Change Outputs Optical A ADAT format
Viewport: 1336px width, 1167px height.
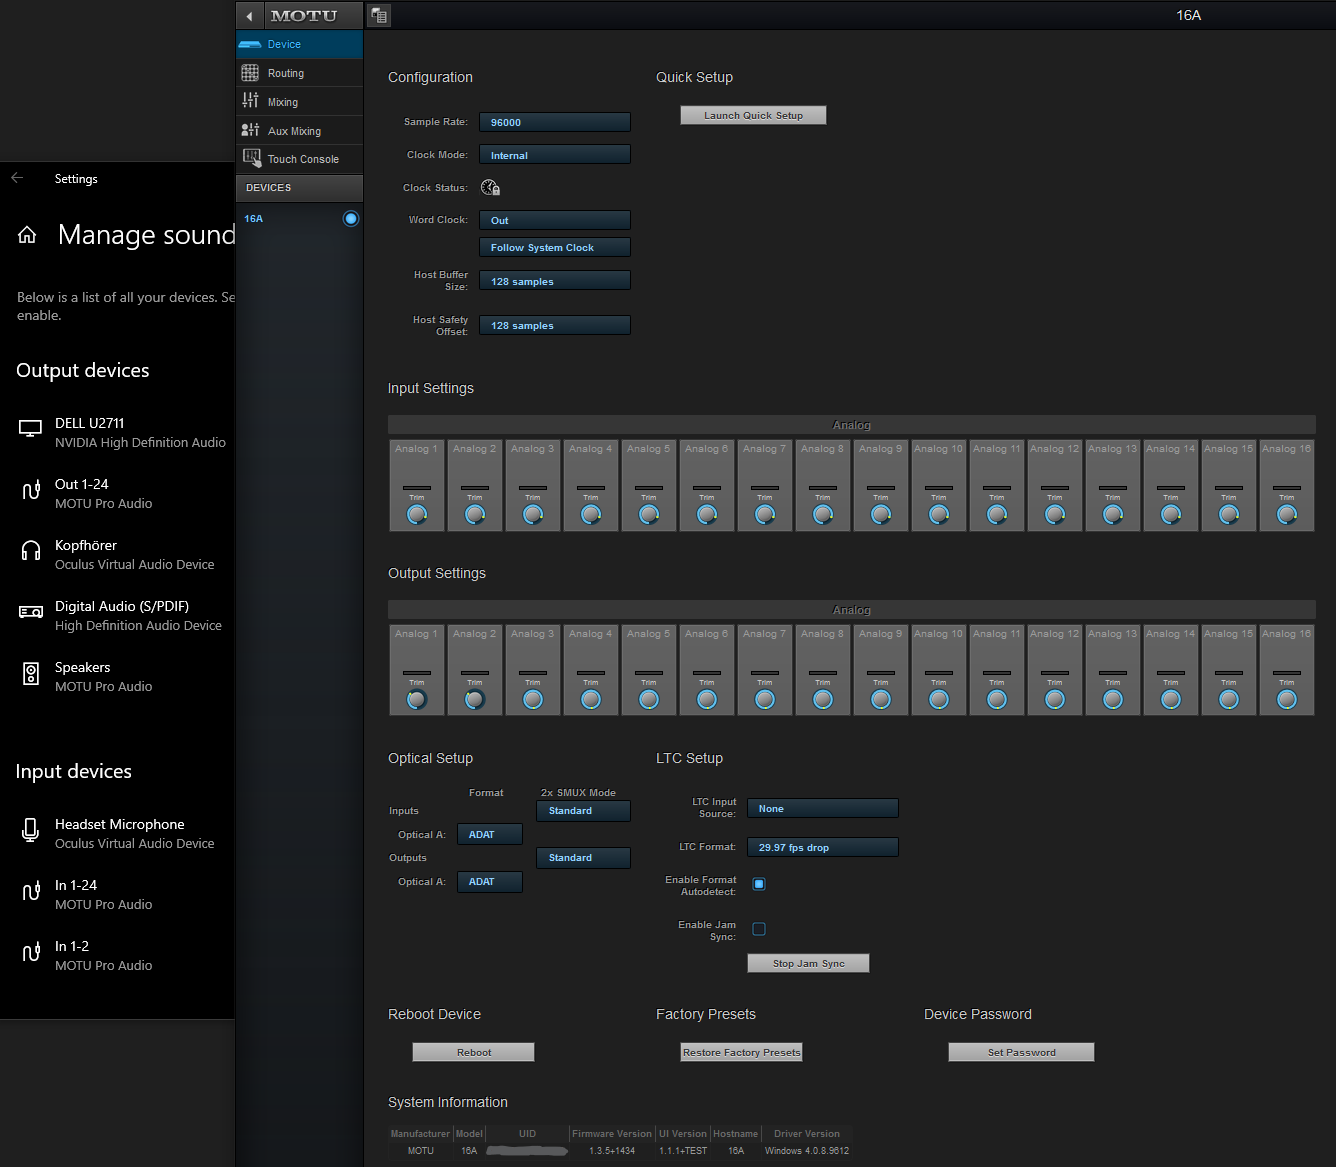click(490, 881)
